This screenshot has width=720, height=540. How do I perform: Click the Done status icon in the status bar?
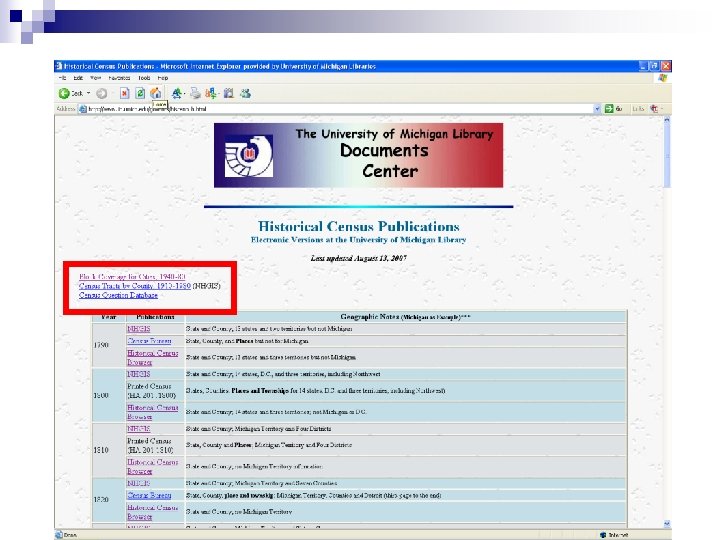pyautogui.click(x=59, y=535)
